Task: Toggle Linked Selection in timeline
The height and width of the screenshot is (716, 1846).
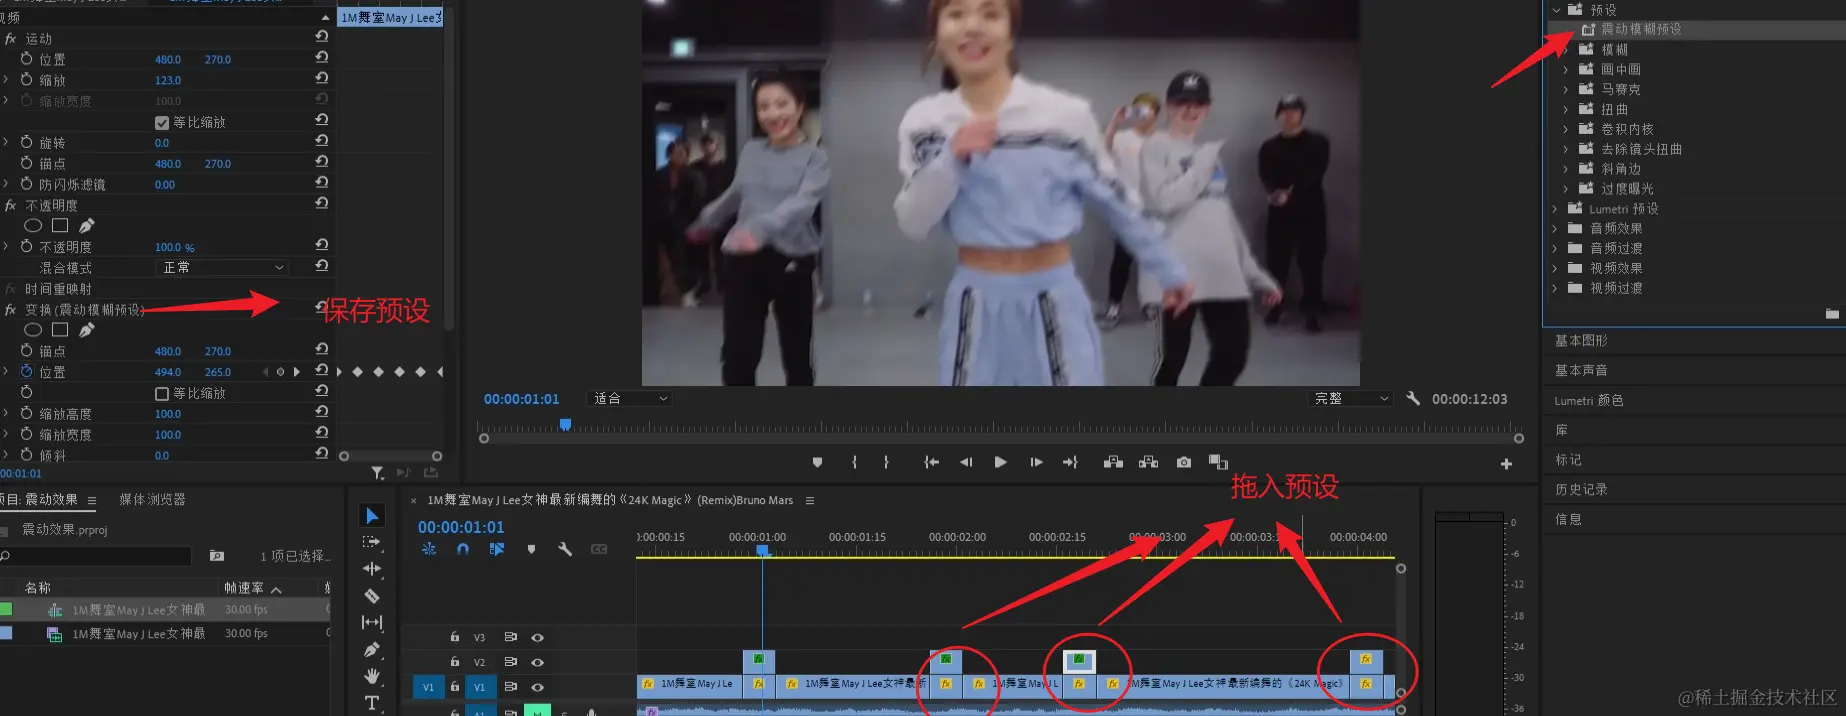Action: (x=497, y=549)
